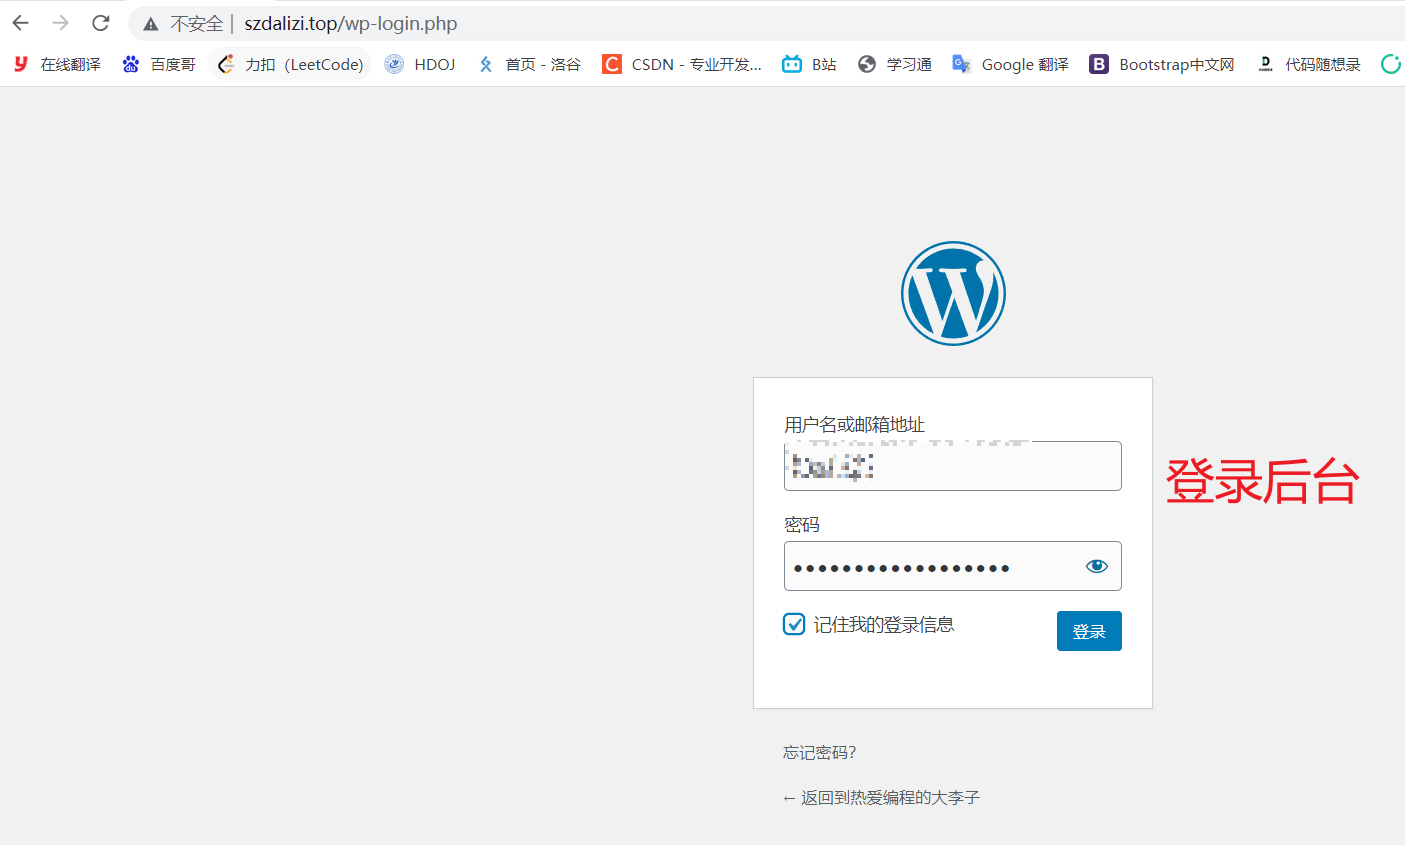This screenshot has height=845, width=1405.
Task: Open the 首页 - 洛谷 bookmark
Action: [x=529, y=64]
